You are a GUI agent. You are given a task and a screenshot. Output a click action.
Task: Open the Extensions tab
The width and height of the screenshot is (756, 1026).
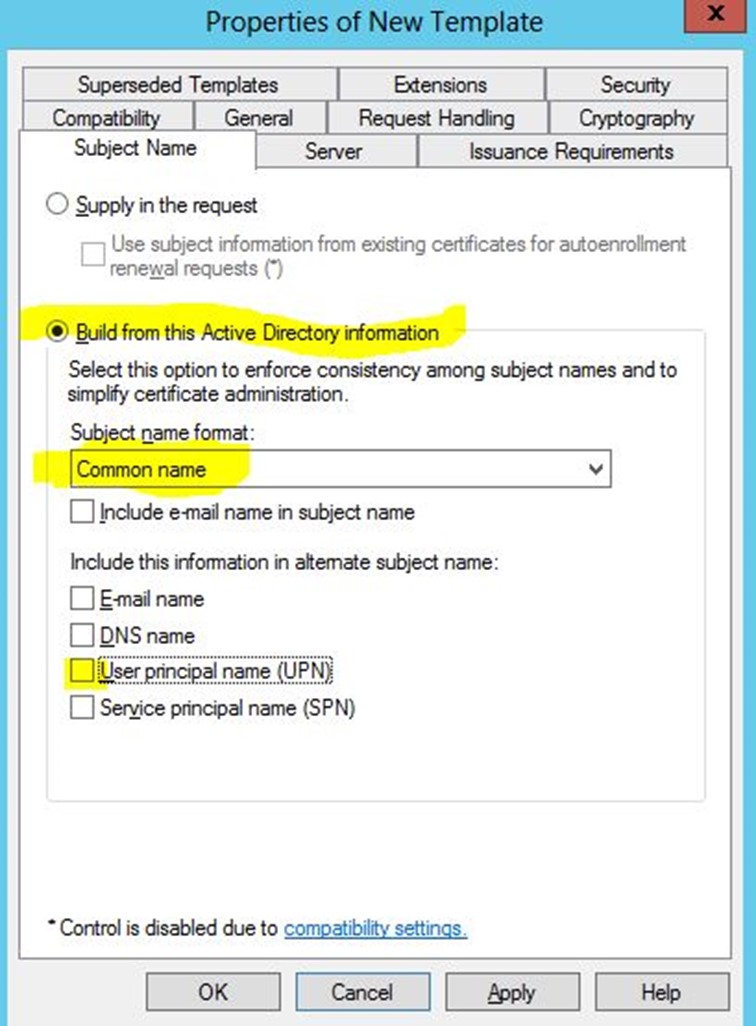pyautogui.click(x=441, y=84)
